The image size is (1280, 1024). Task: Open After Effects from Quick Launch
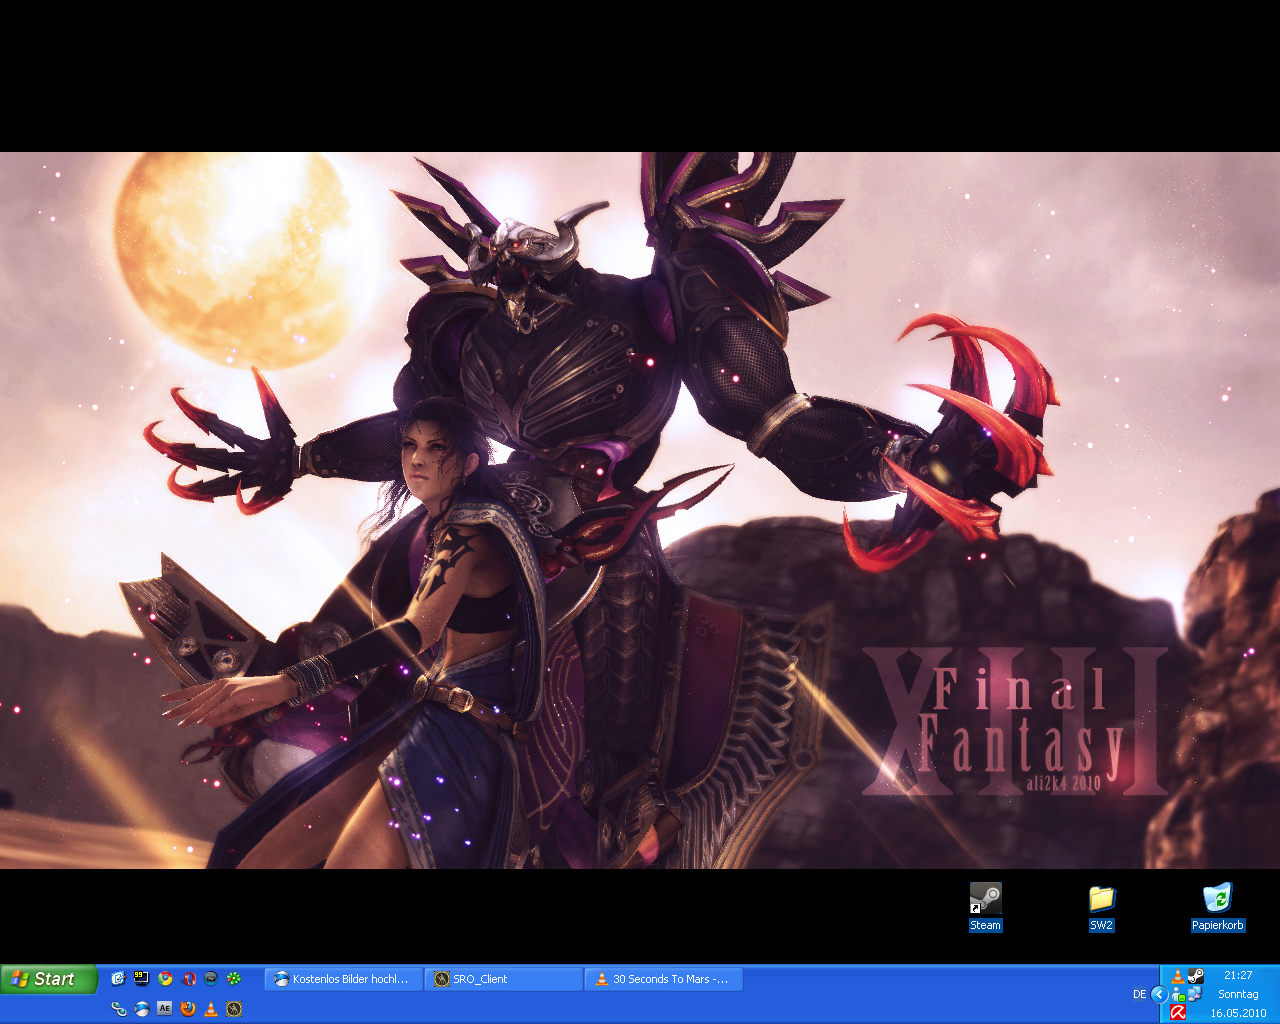point(164,1009)
